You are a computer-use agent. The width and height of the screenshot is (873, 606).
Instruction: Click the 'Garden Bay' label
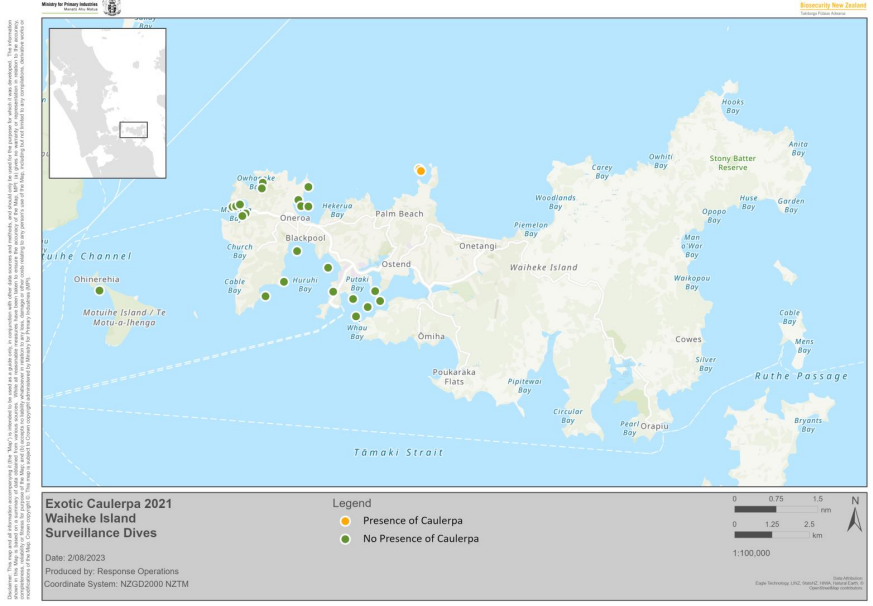pos(791,206)
